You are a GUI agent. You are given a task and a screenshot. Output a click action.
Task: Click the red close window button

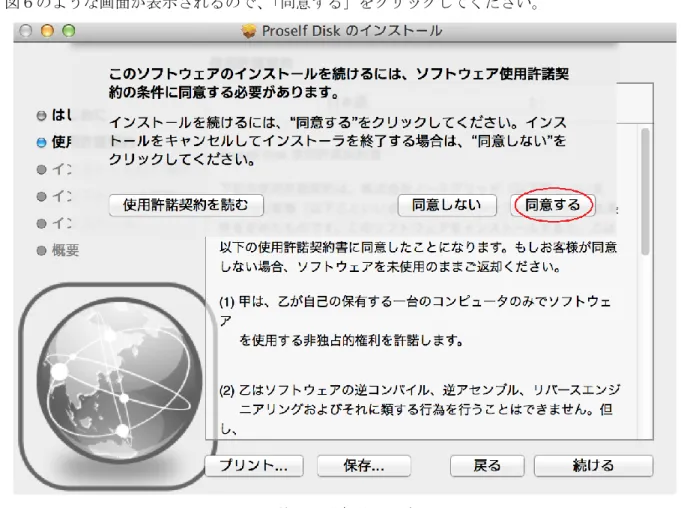(26, 31)
